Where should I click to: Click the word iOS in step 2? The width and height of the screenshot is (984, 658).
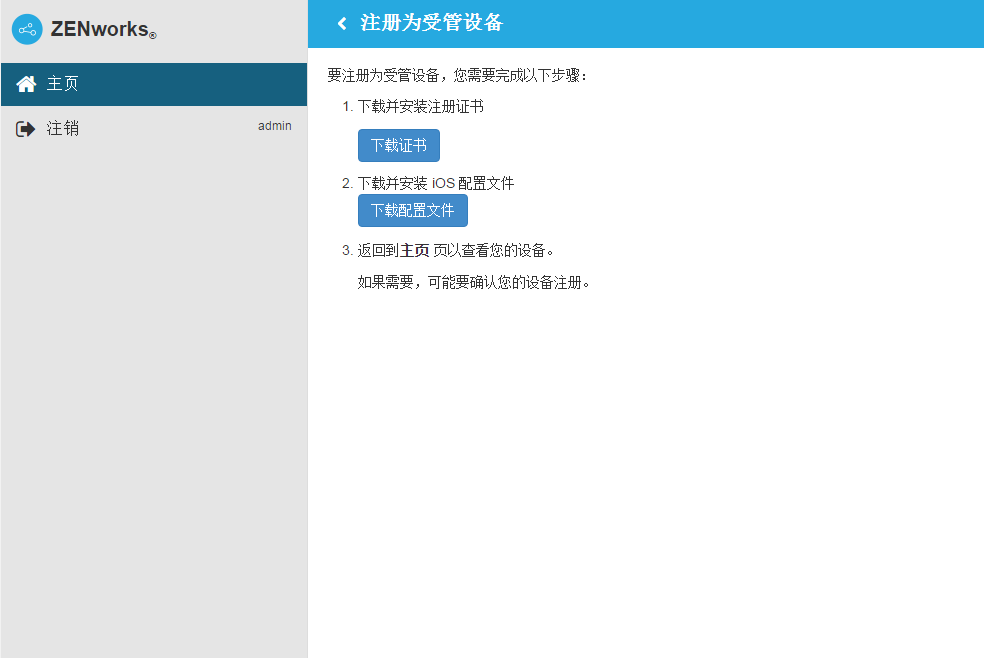tap(443, 183)
